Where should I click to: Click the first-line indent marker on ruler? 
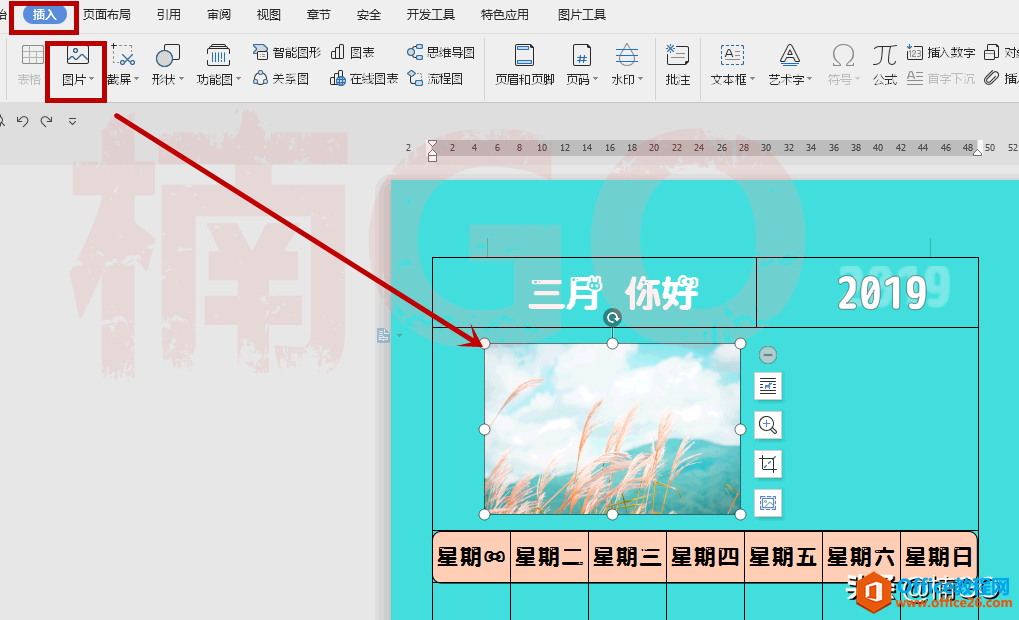pos(432,145)
